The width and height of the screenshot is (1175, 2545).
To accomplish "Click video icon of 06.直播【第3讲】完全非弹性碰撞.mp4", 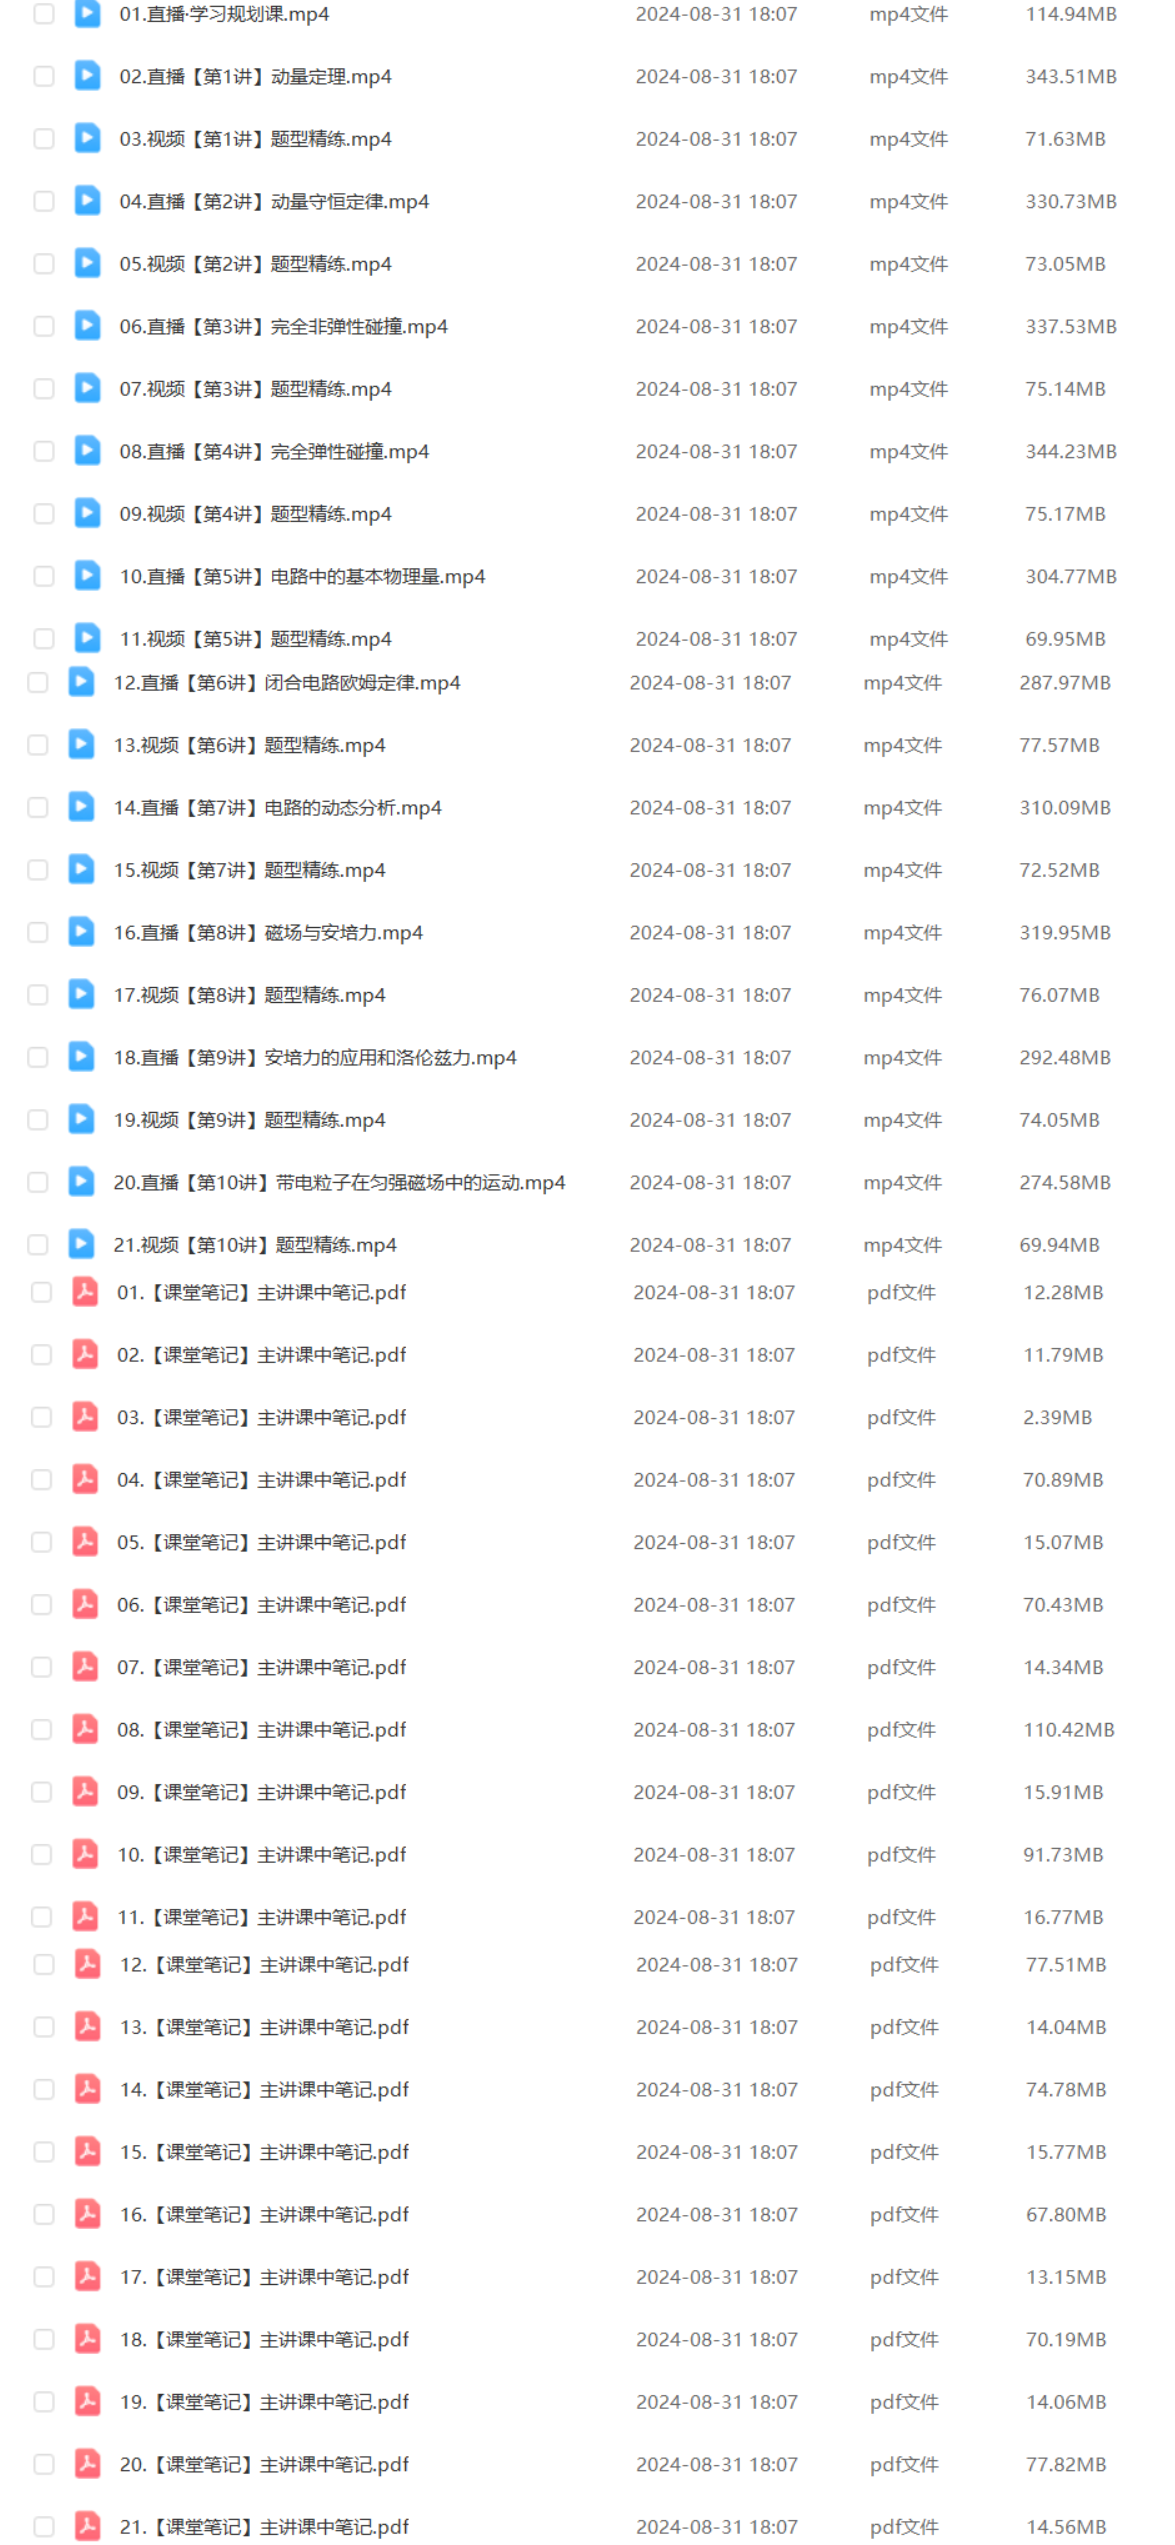I will (88, 326).
